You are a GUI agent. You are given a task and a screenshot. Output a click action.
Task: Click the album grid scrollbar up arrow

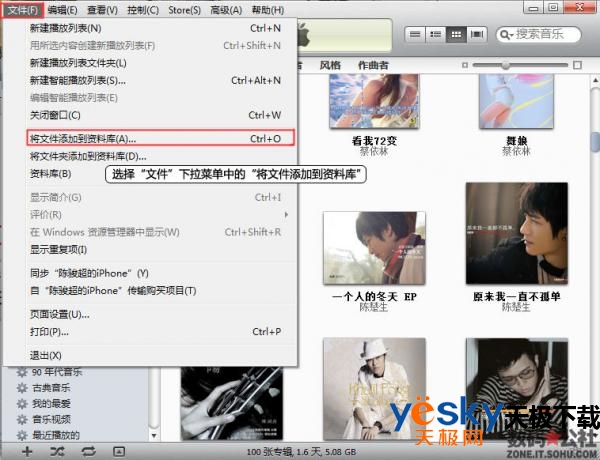tap(595, 80)
